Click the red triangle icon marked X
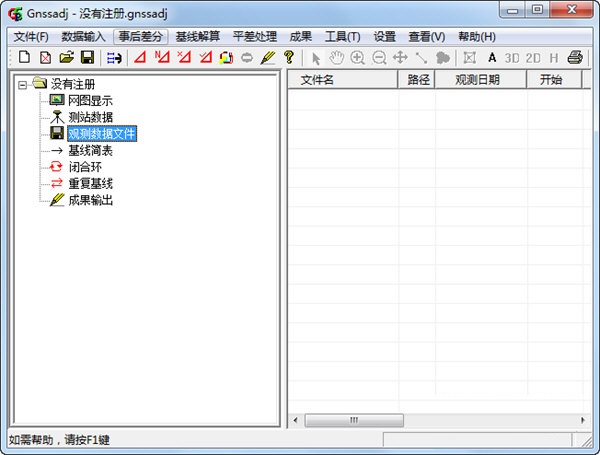The width and height of the screenshot is (600, 455). tap(184, 57)
